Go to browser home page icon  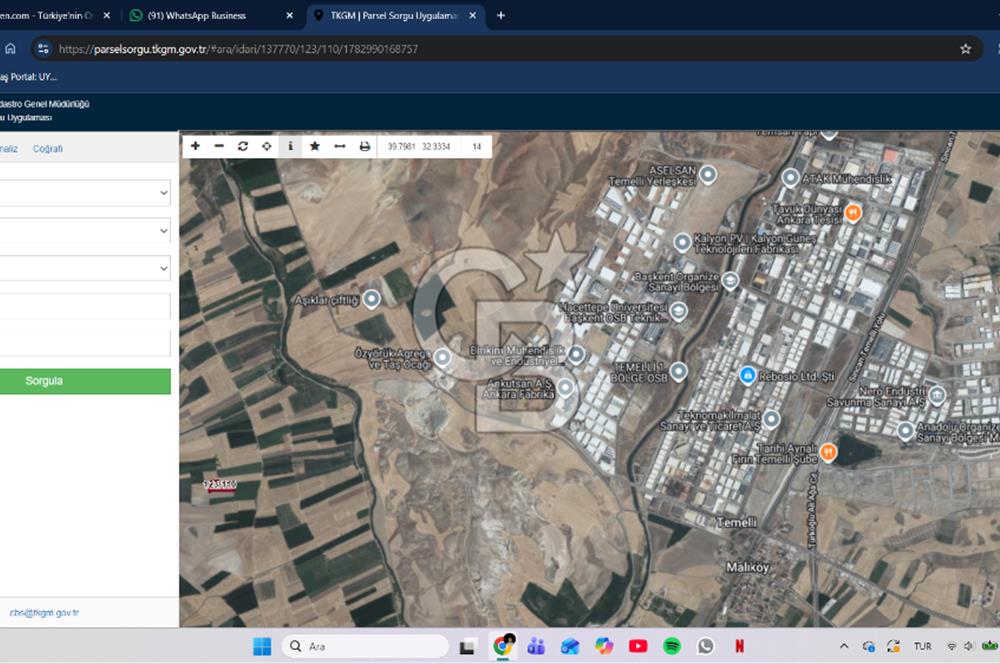10,49
